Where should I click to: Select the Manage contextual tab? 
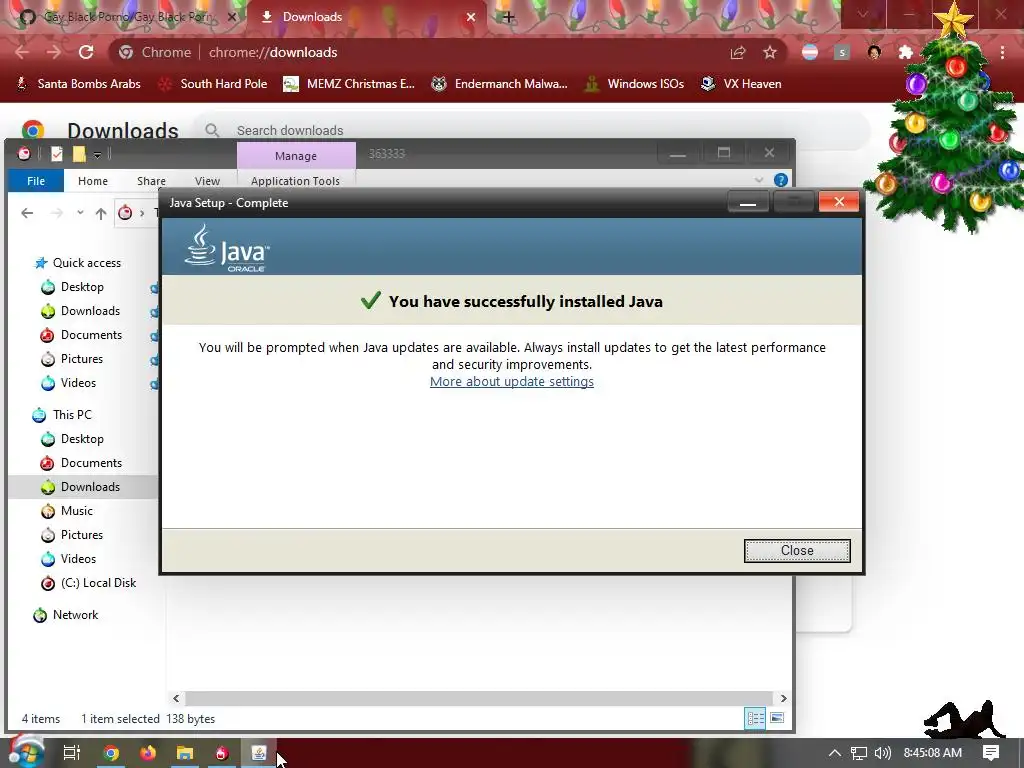coord(296,155)
